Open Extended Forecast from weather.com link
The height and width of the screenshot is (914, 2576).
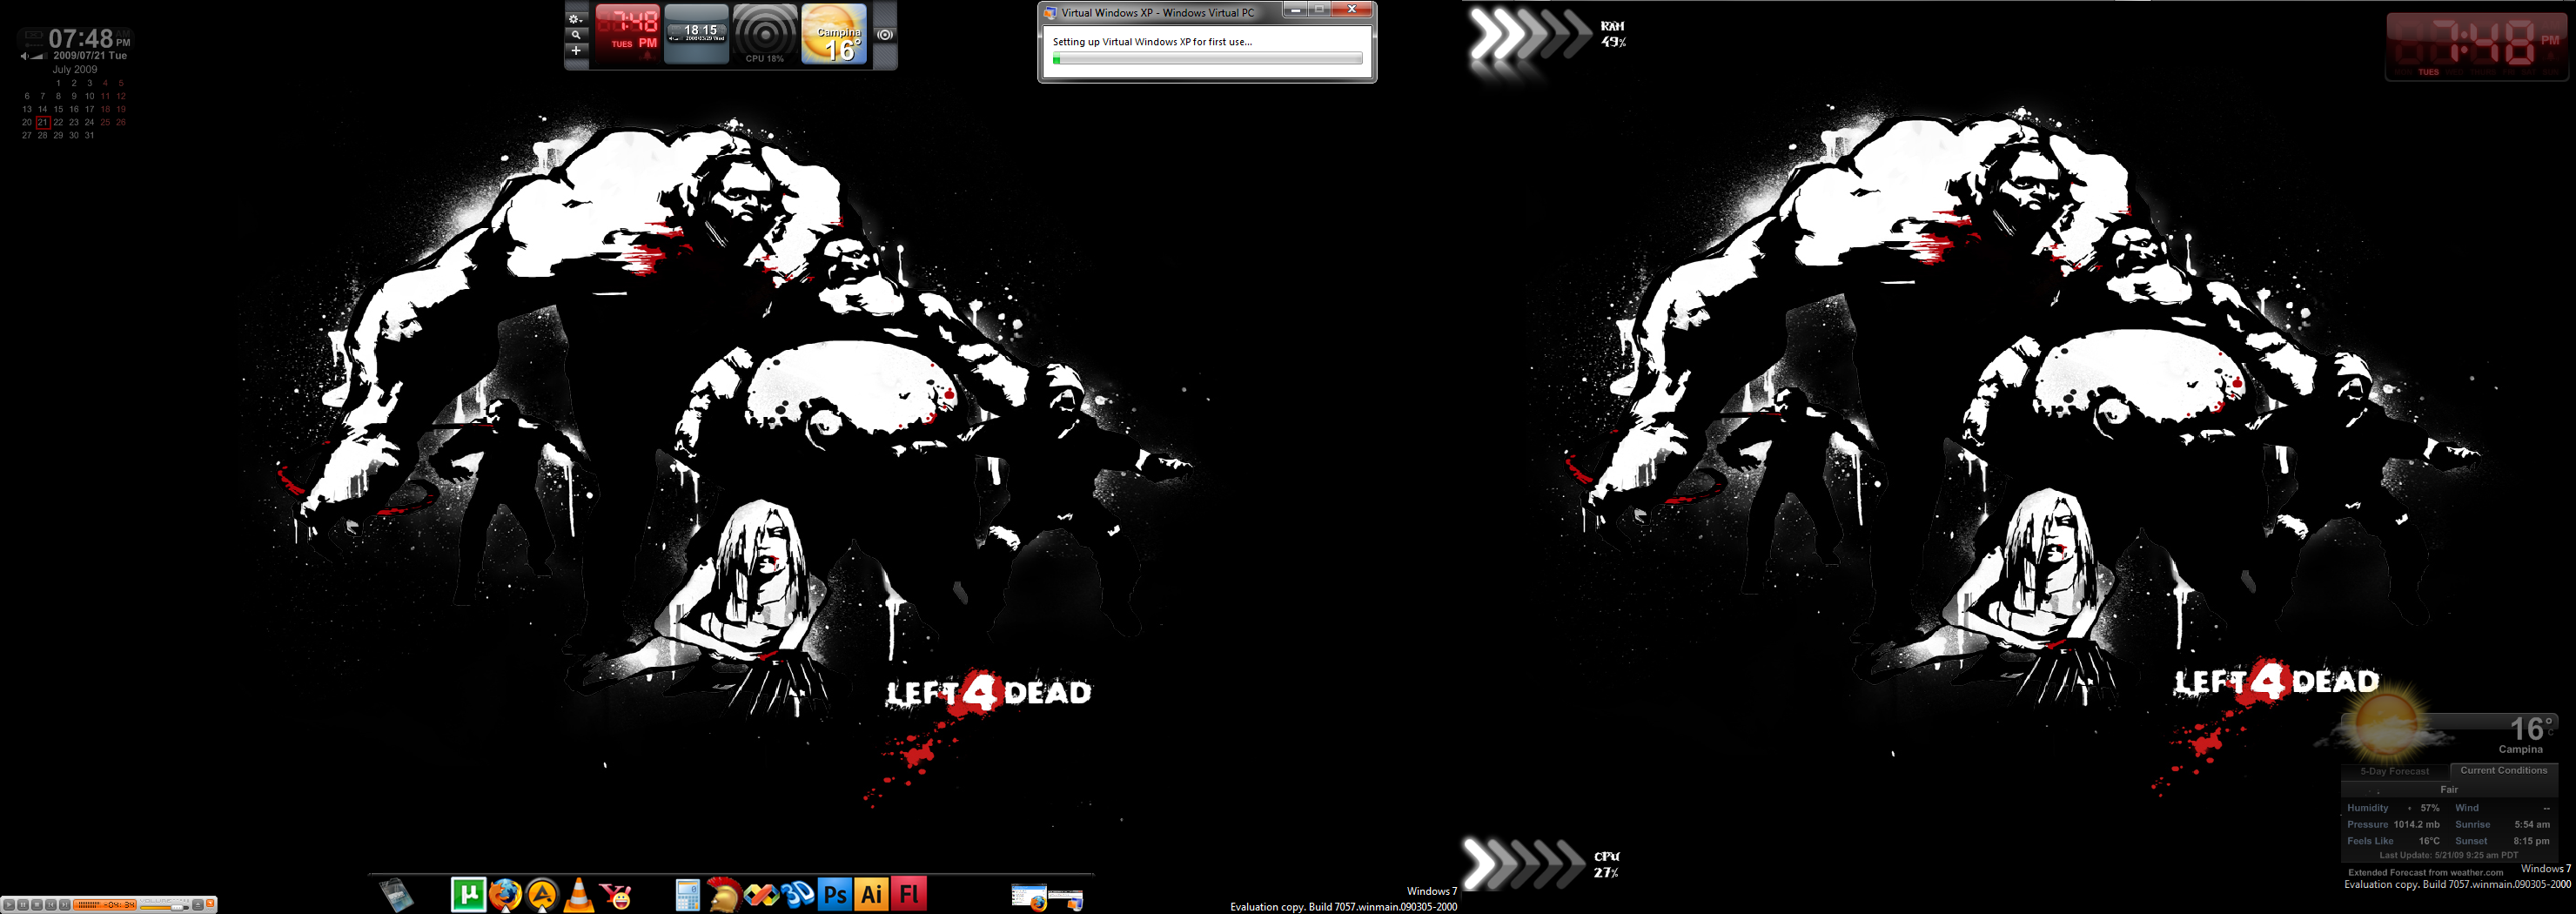[x=2425, y=872]
